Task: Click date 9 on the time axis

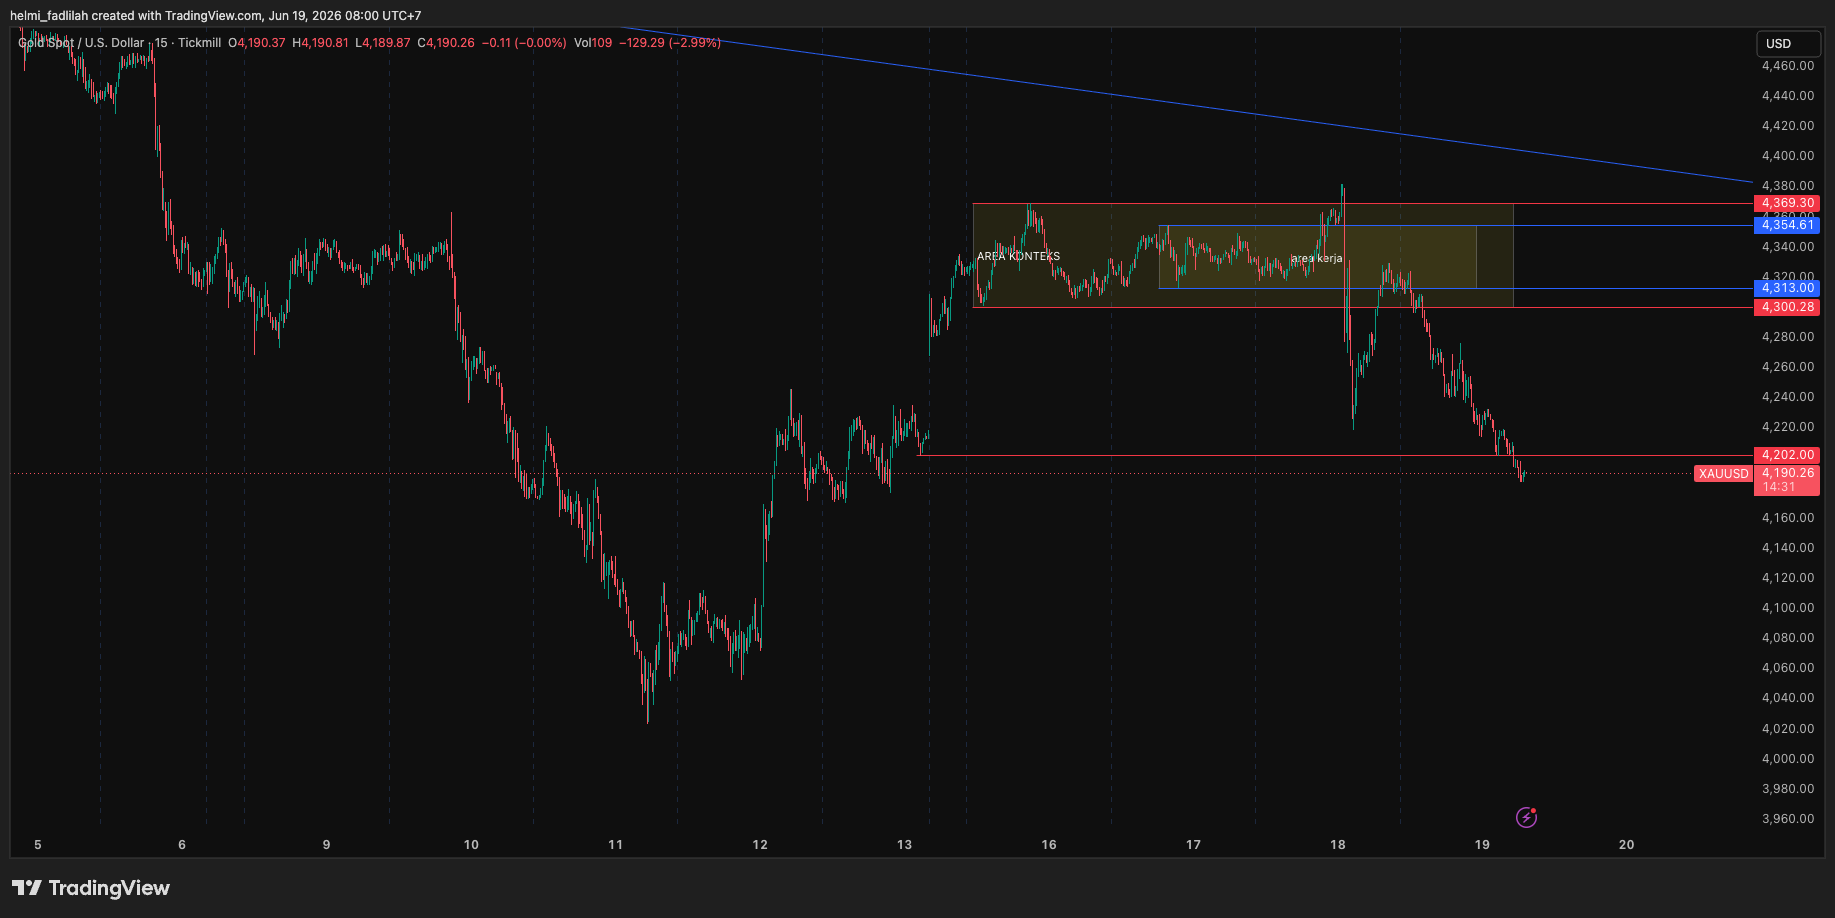Action: (x=326, y=845)
